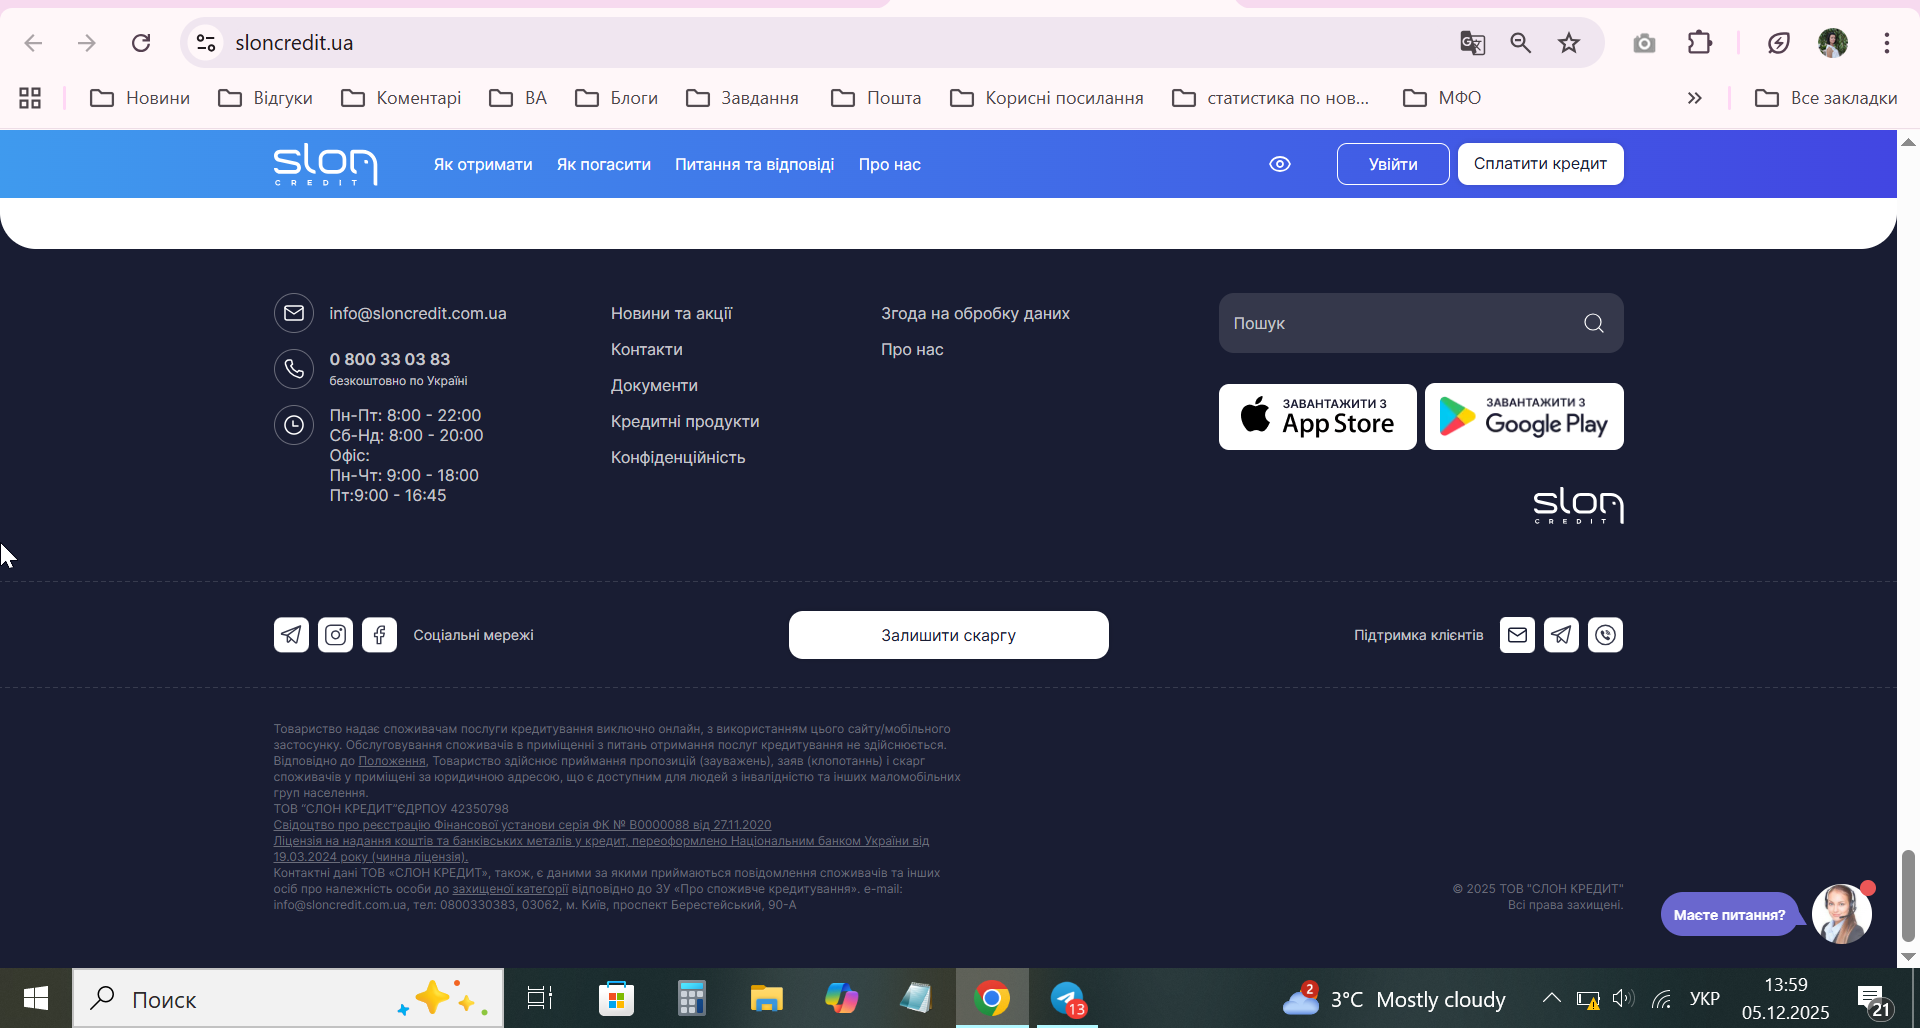Click the browser address bar URL
1920x1028 pixels.
click(294, 43)
